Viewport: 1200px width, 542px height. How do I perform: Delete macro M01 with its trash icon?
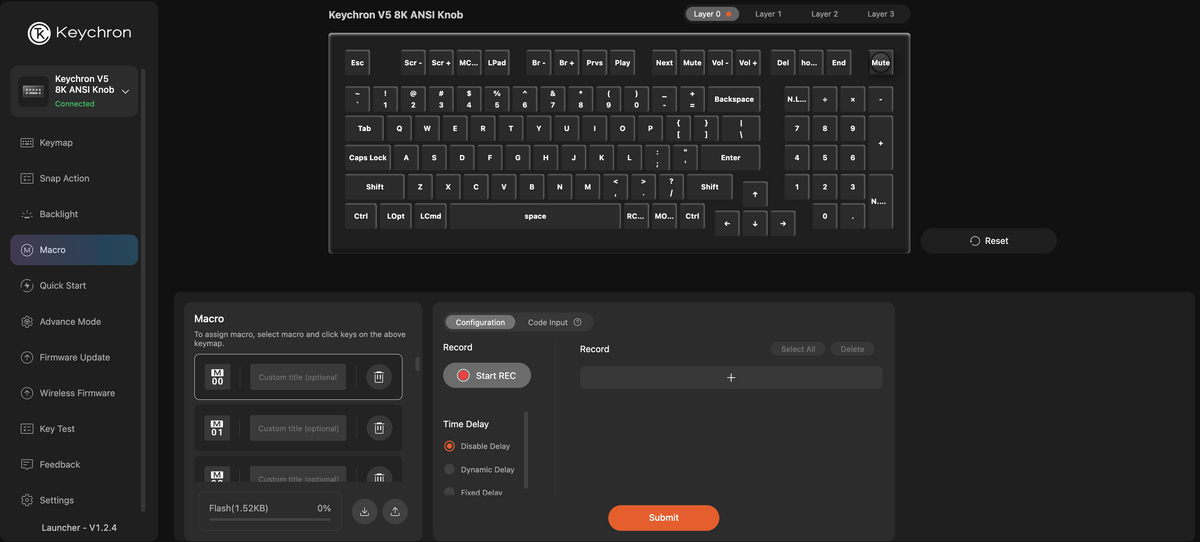coord(379,428)
